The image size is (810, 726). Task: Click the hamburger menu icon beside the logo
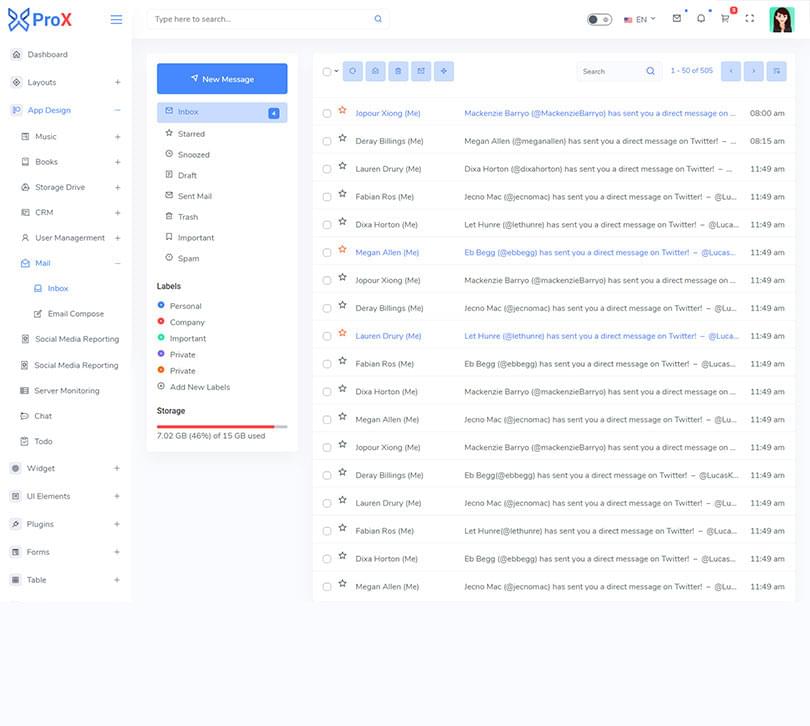(x=117, y=19)
